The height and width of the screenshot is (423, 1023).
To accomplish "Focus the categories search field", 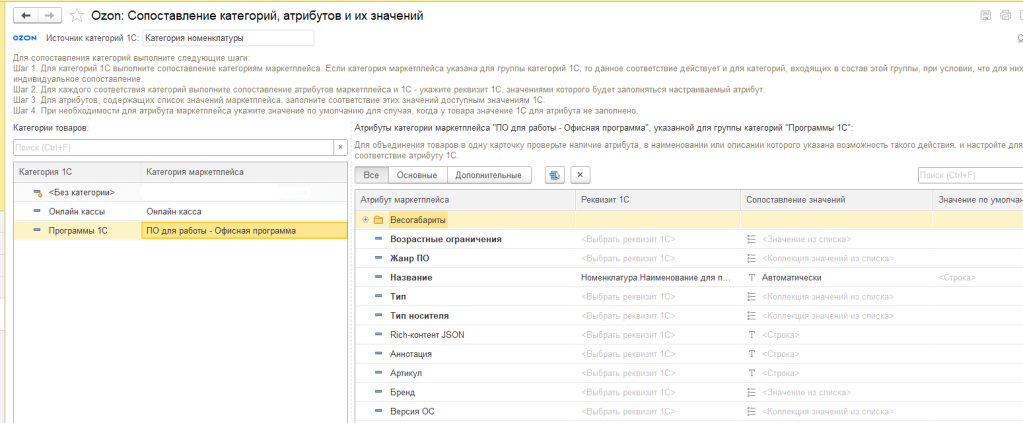I will [x=174, y=148].
